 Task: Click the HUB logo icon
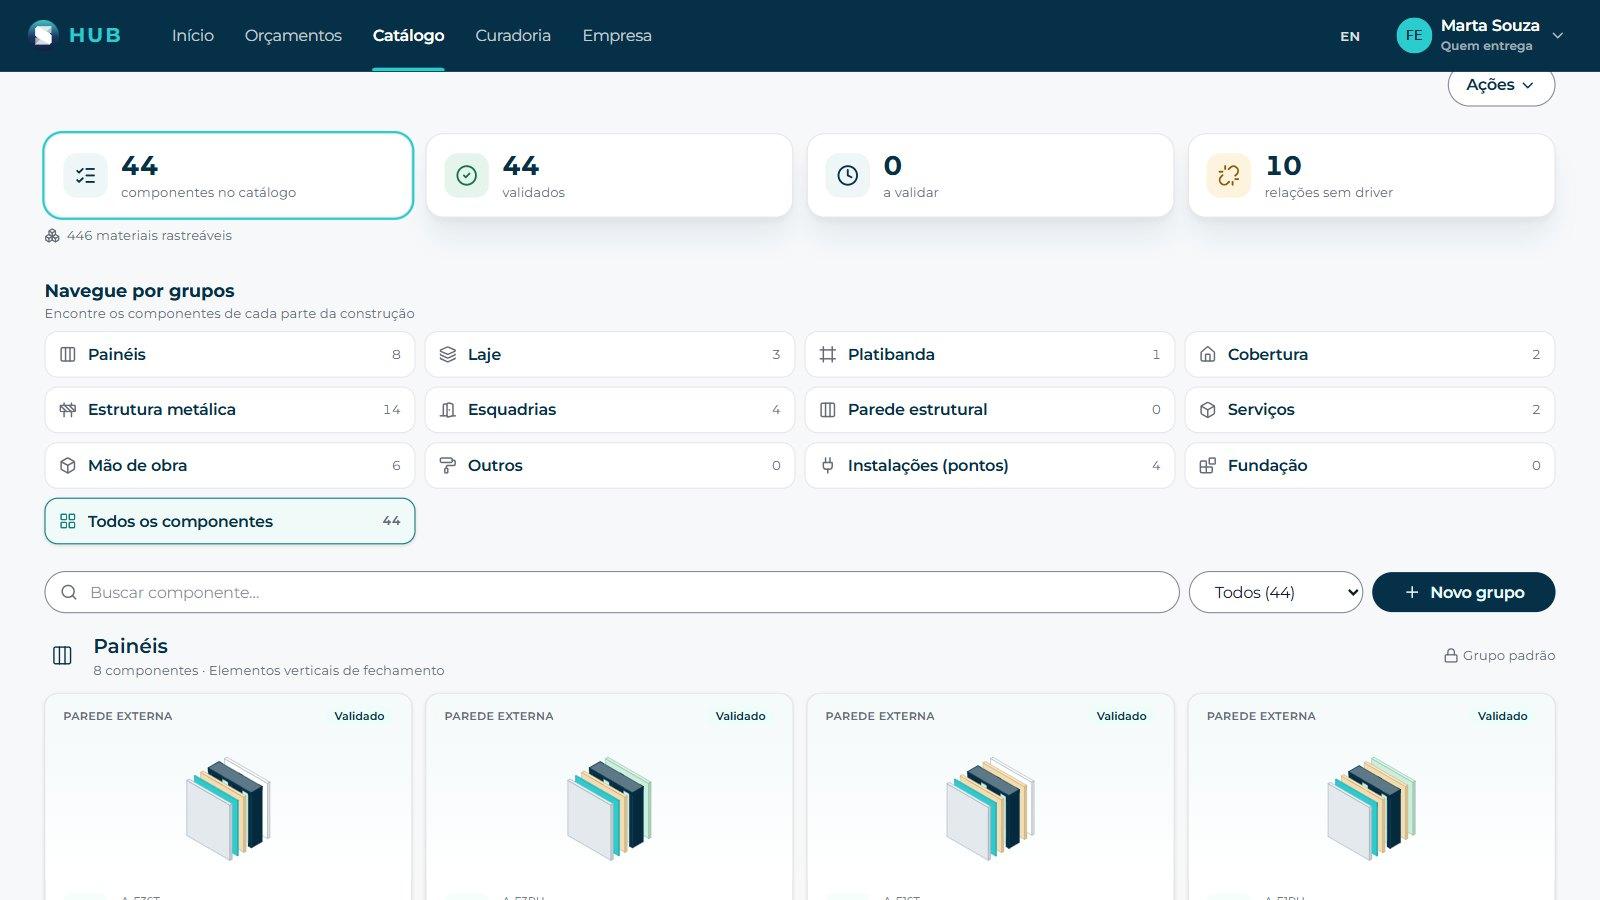pyautogui.click(x=43, y=35)
